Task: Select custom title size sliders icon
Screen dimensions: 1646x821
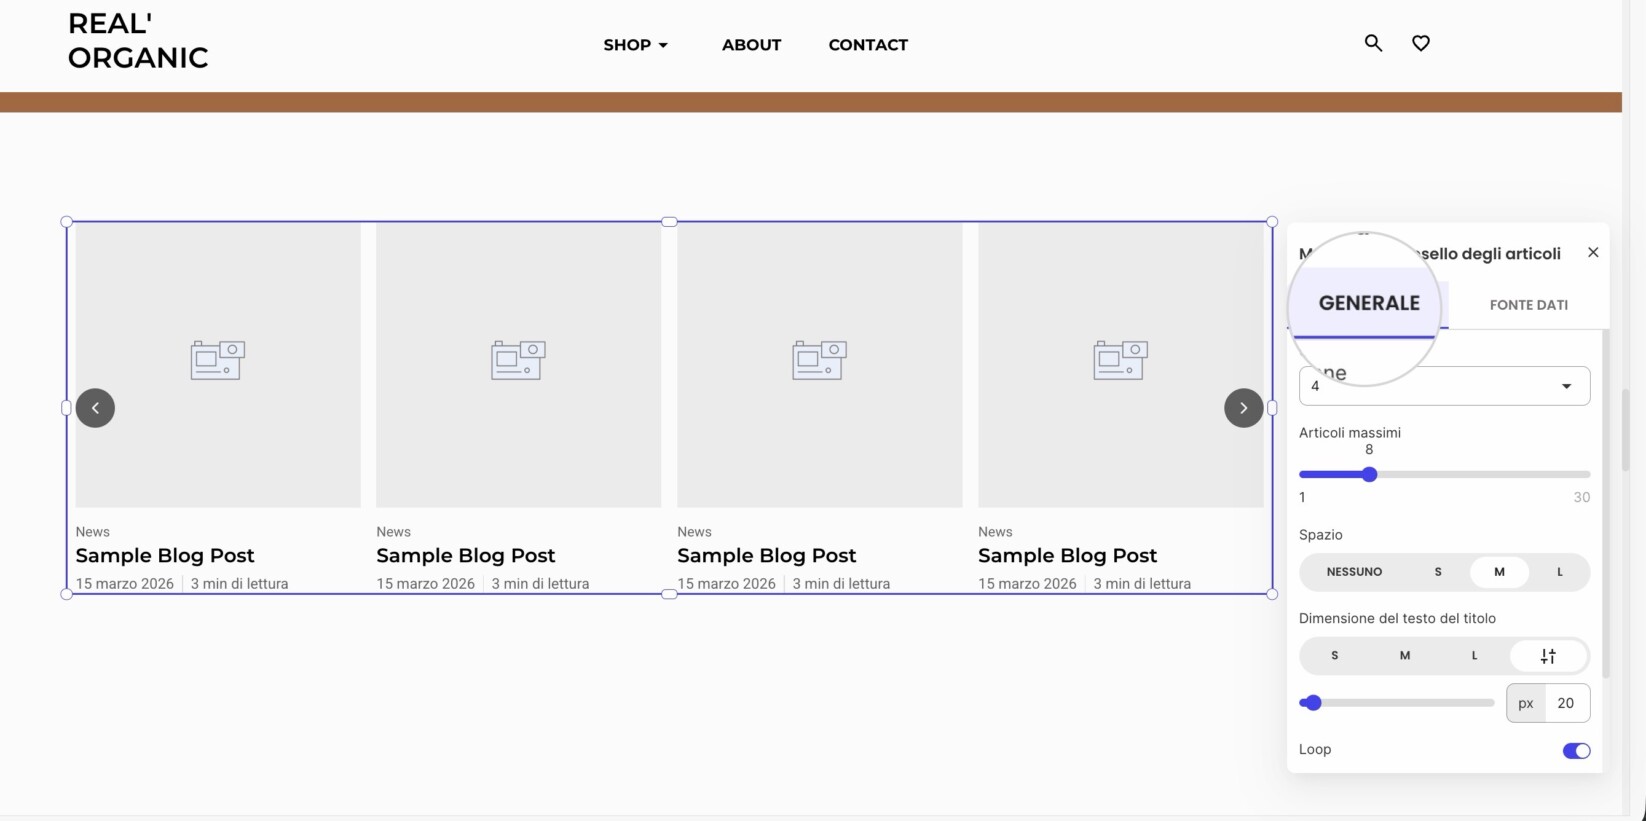Action: tap(1548, 656)
